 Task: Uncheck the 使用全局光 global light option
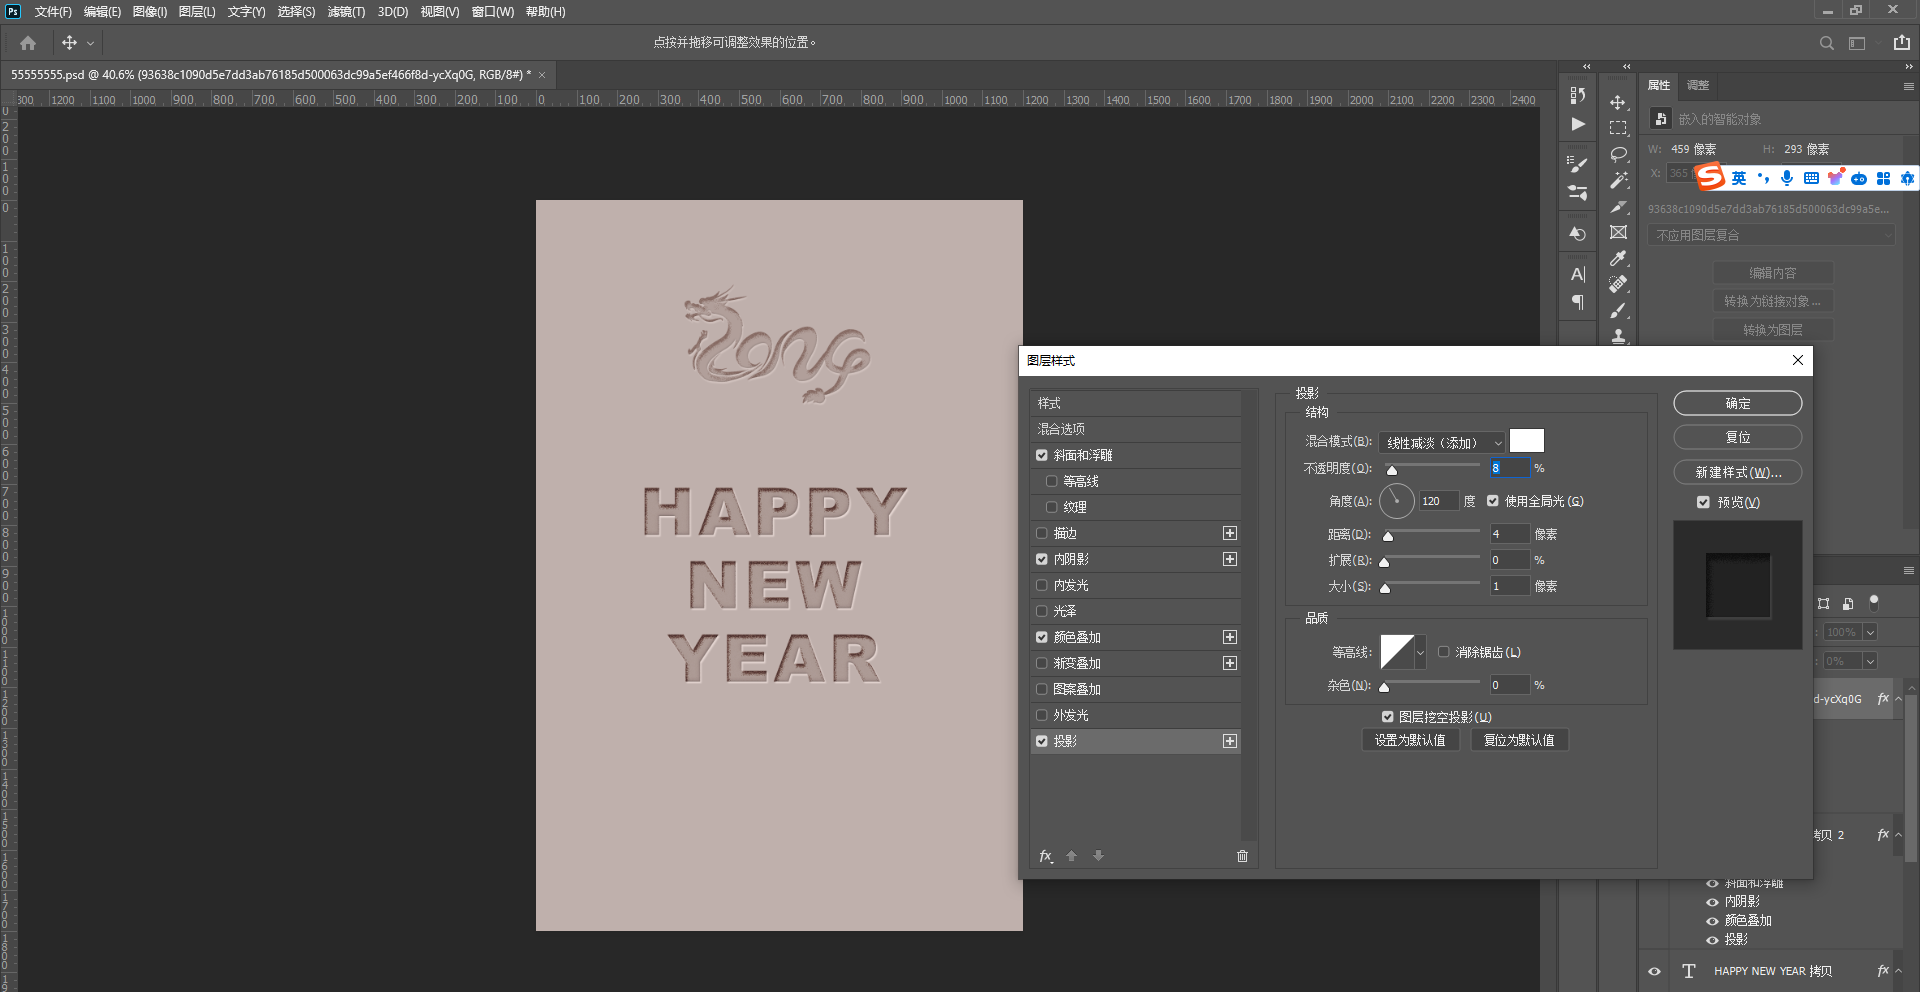[1493, 501]
